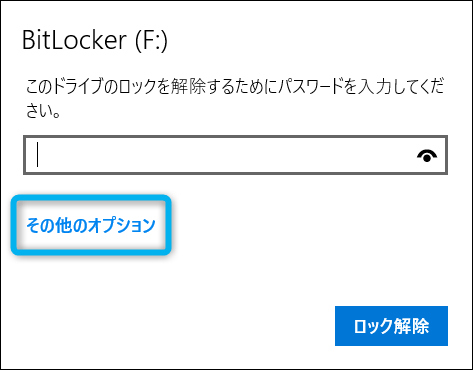Show recovery key options via その他のオプション
This screenshot has height=370, width=473.
pos(91,225)
